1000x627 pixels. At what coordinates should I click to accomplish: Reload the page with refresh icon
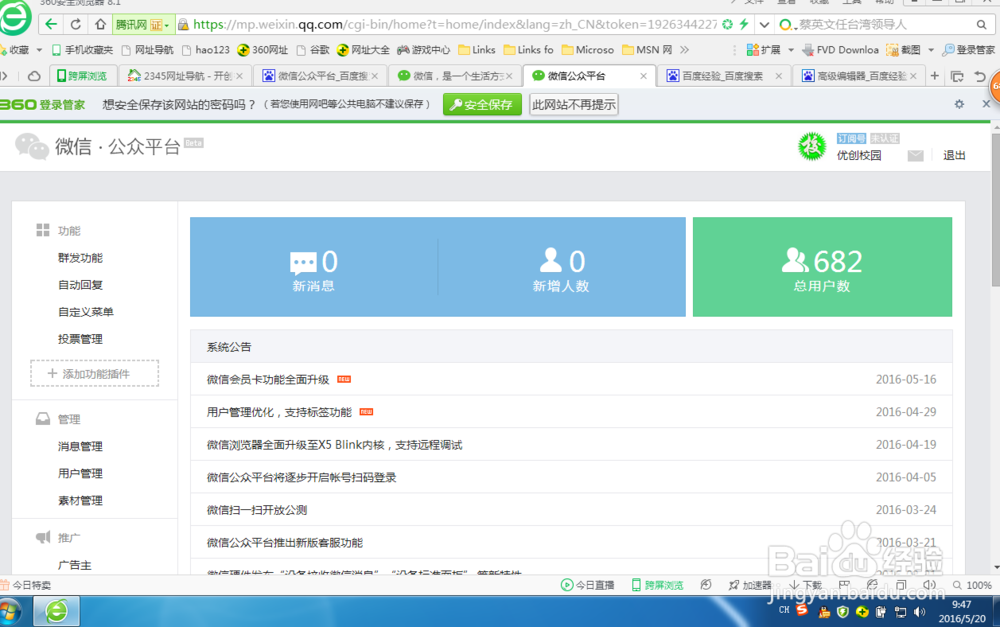click(x=75, y=24)
